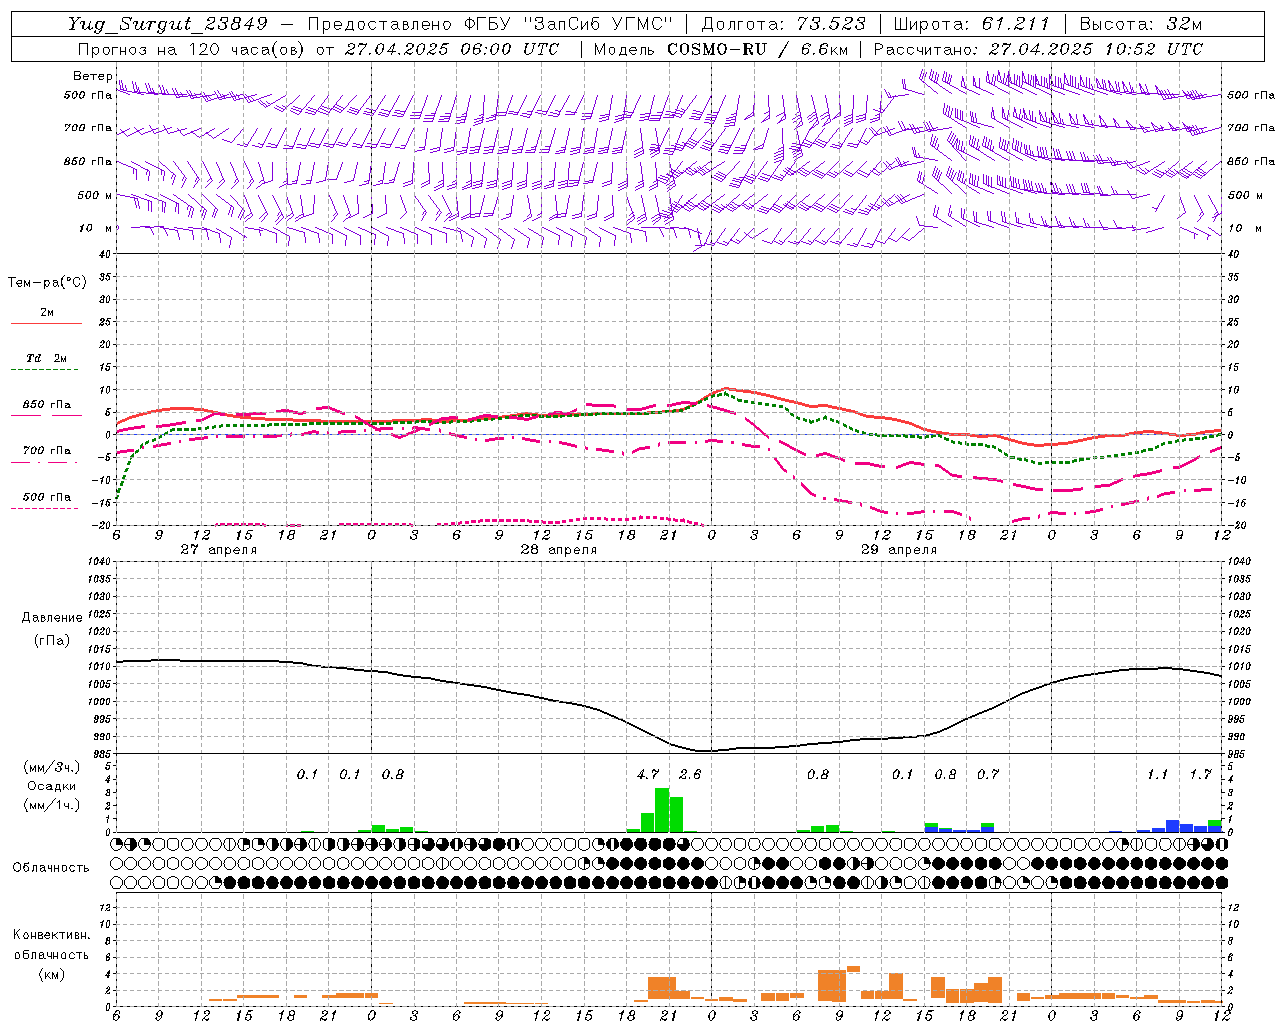Click the tallest green precipitation bar
This screenshot has height=1024, width=1280.
click(662, 810)
